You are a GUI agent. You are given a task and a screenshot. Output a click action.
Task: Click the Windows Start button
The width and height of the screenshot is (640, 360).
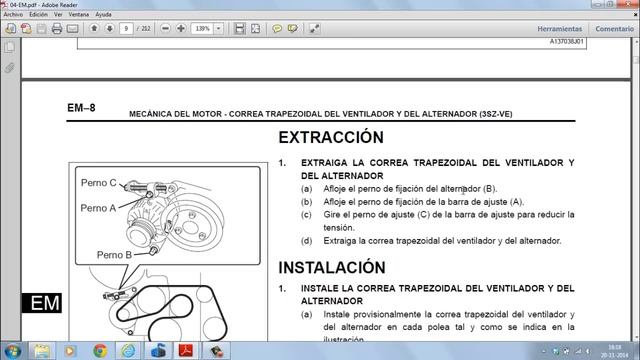click(x=12, y=351)
